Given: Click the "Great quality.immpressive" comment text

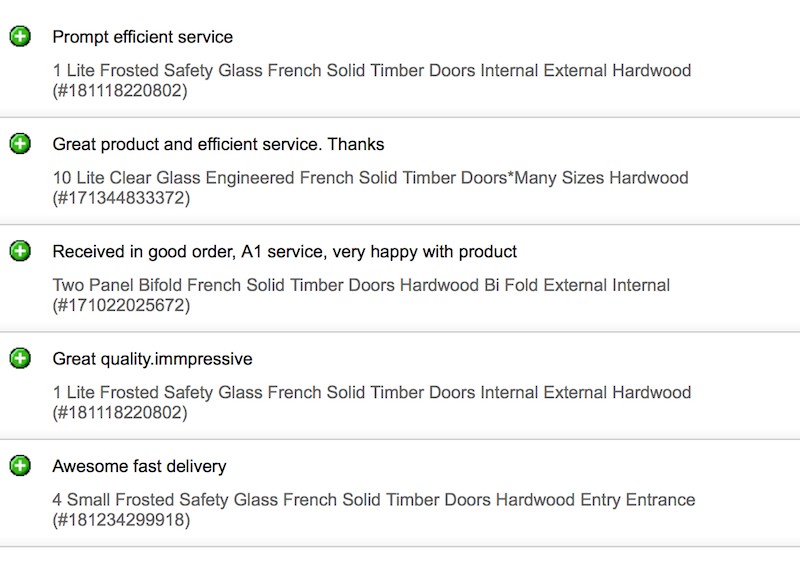Looking at the screenshot, I should 152,358.
